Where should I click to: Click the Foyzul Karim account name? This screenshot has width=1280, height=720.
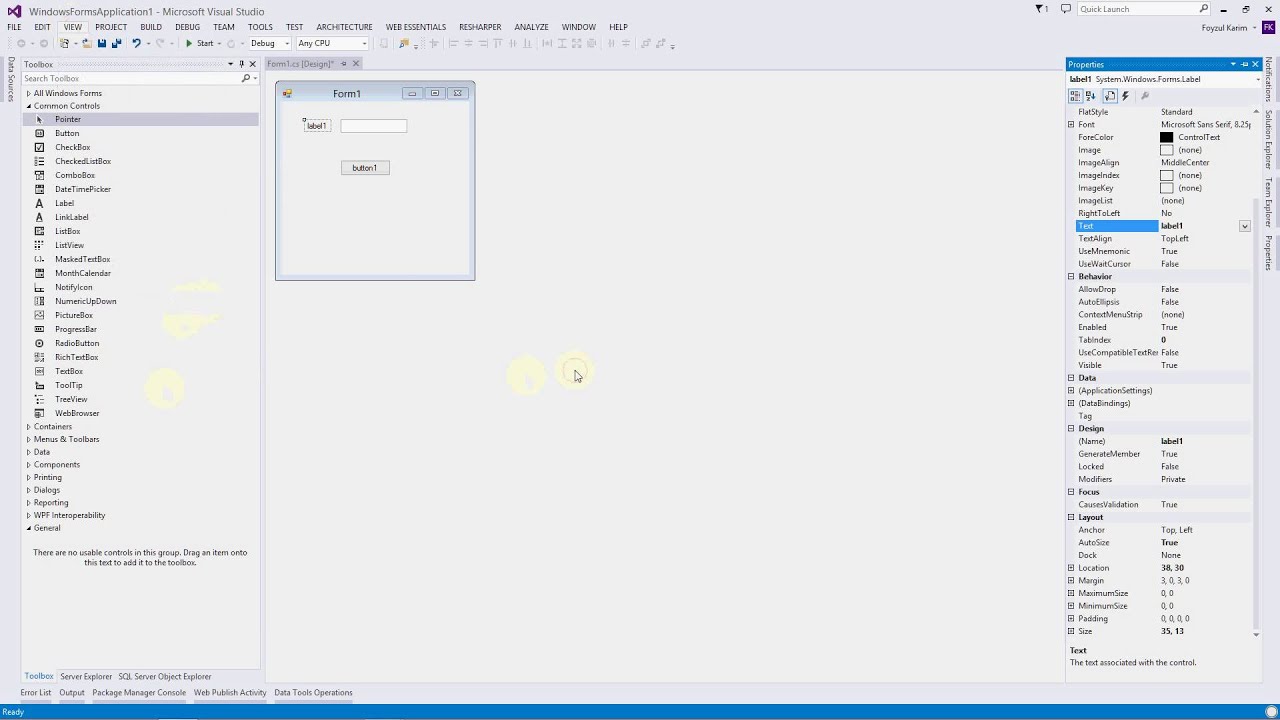(1224, 28)
